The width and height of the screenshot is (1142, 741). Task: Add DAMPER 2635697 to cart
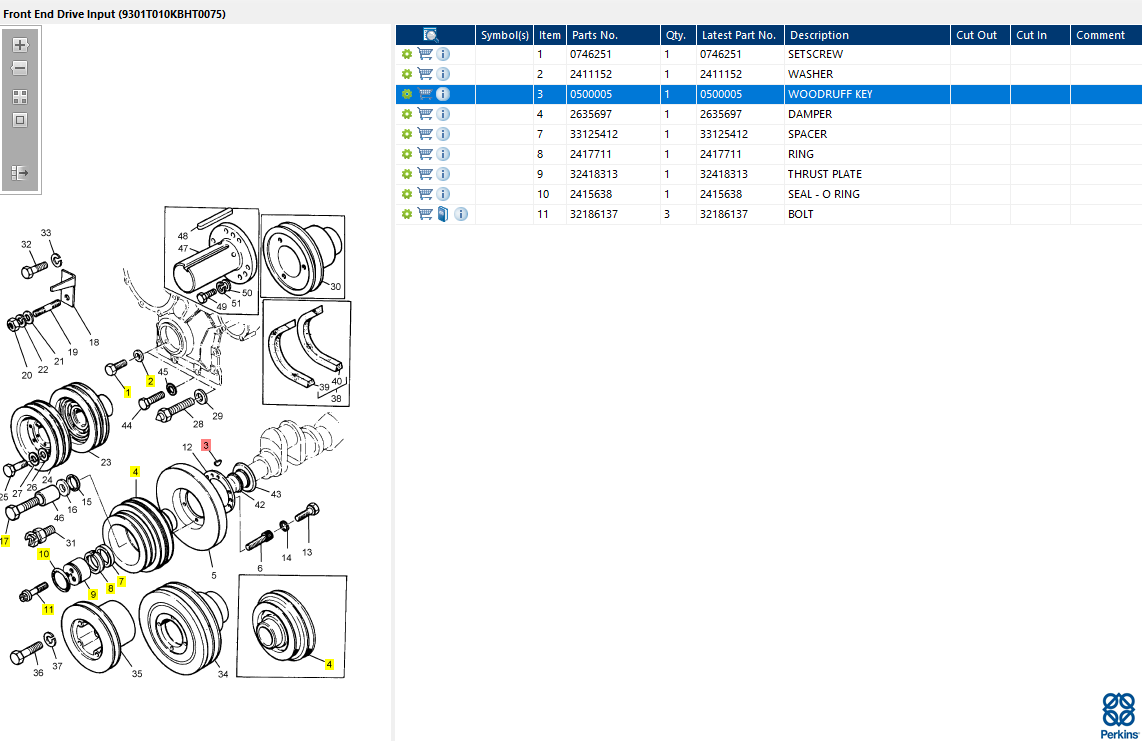[x=425, y=114]
